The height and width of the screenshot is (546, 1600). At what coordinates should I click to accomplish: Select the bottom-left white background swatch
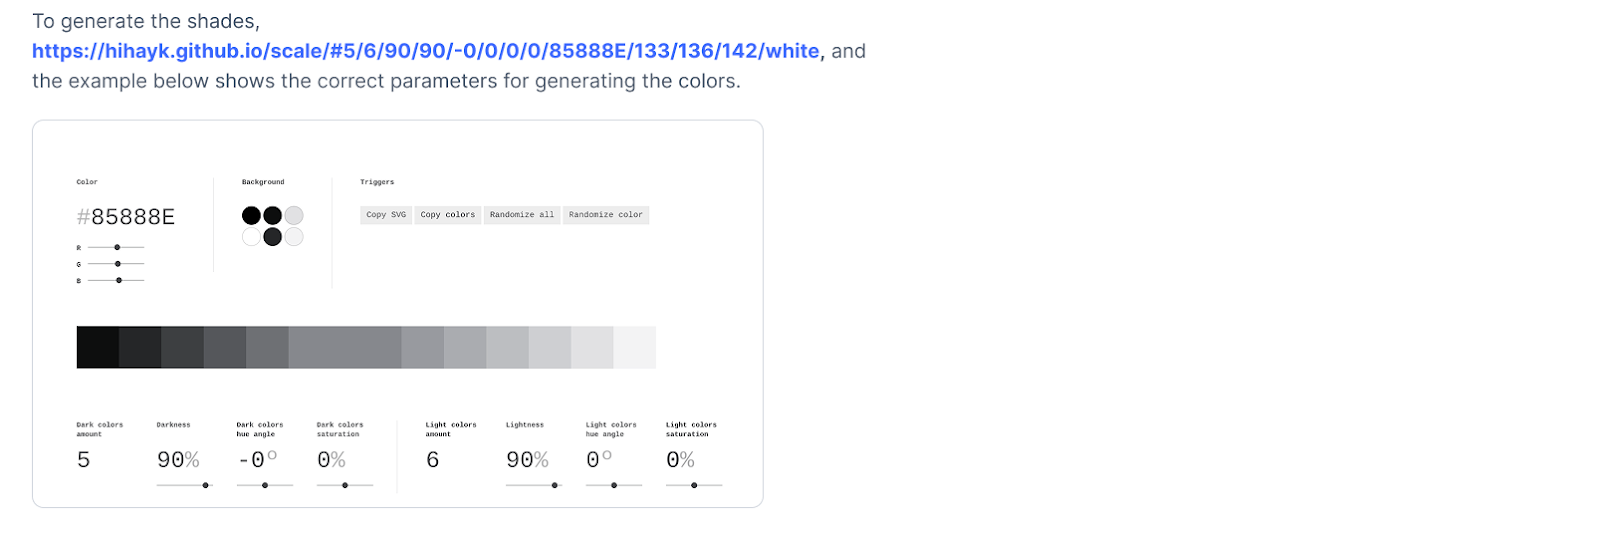point(251,237)
